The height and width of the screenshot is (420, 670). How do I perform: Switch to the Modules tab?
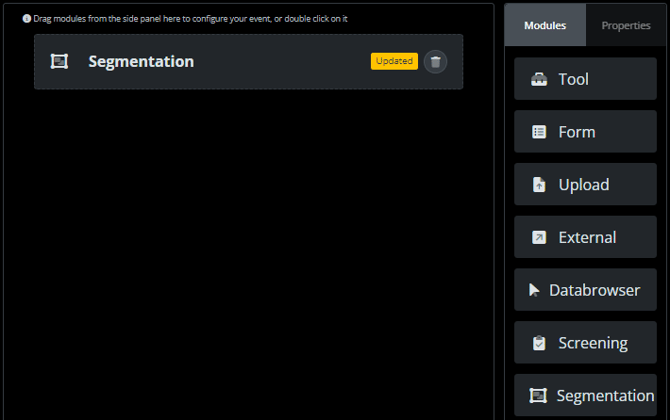(x=545, y=25)
